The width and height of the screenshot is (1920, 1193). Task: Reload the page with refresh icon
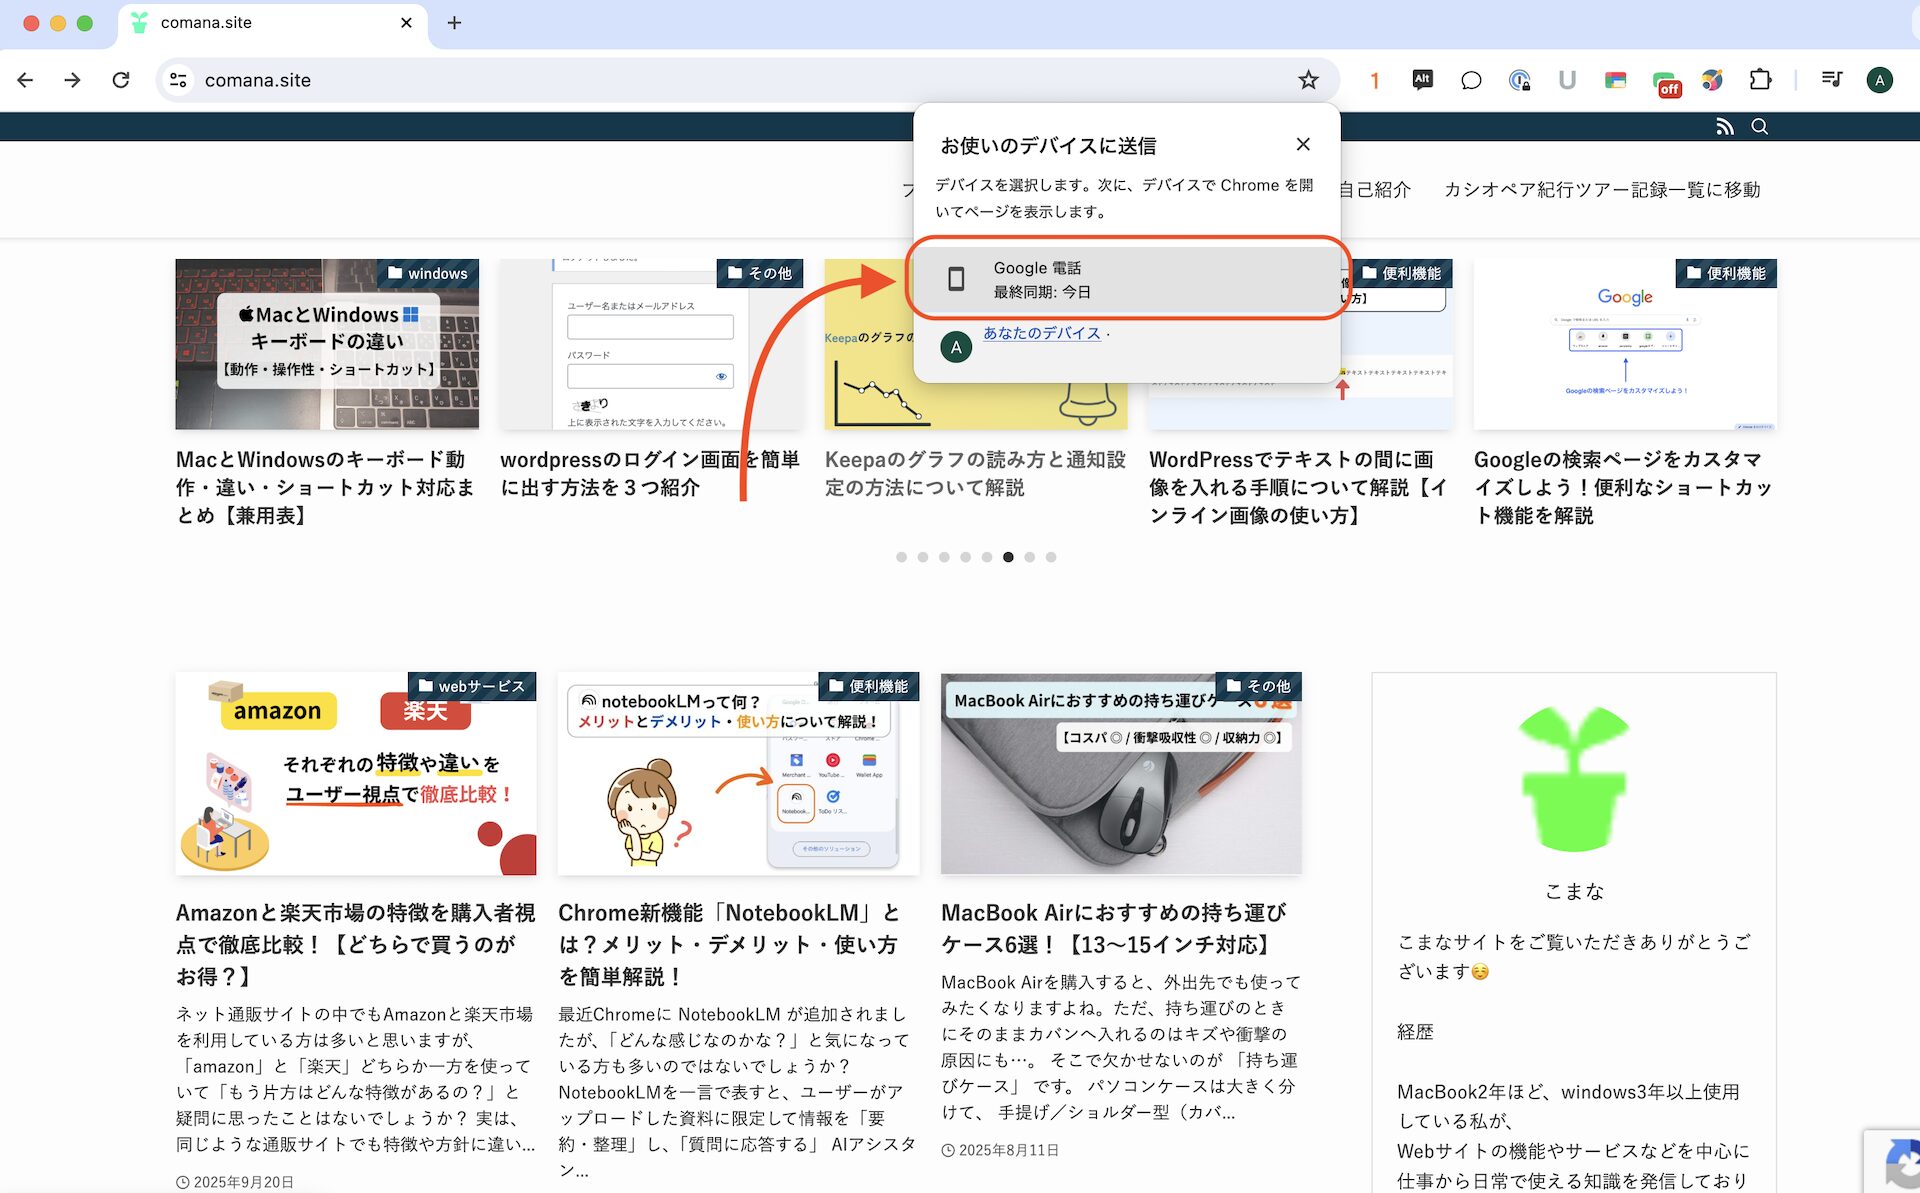pyautogui.click(x=121, y=80)
